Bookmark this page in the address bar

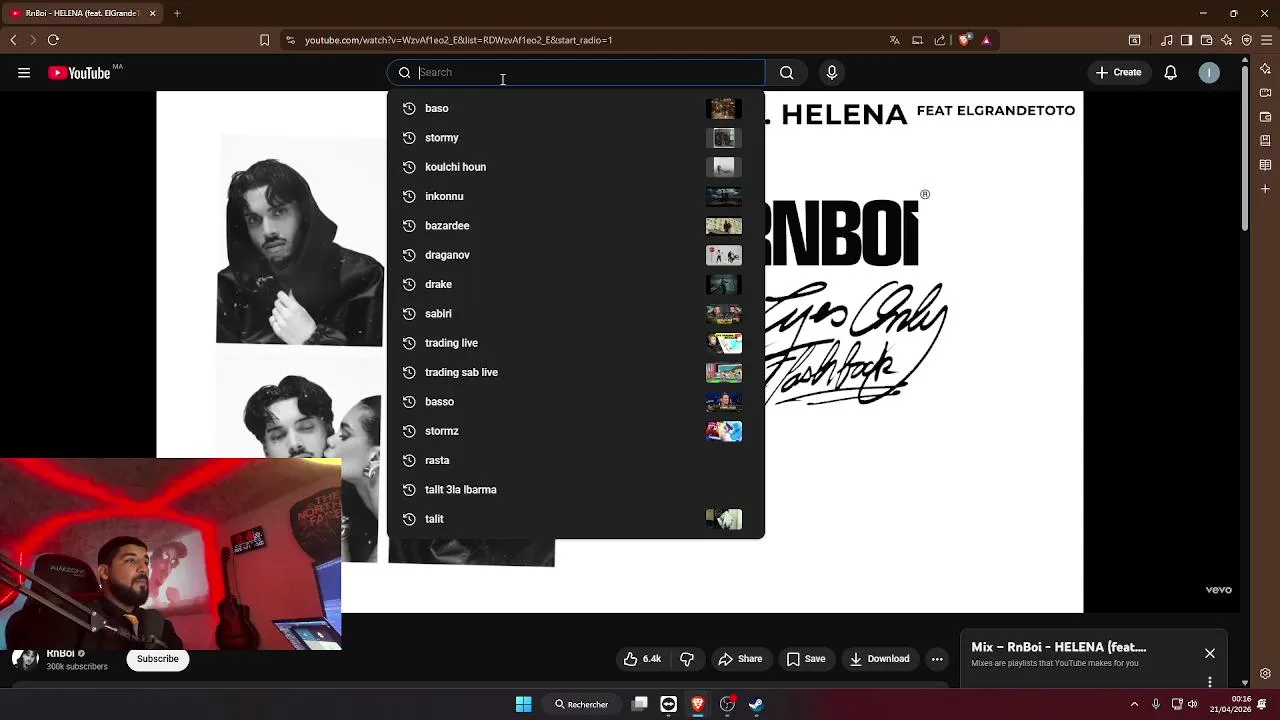coord(264,40)
